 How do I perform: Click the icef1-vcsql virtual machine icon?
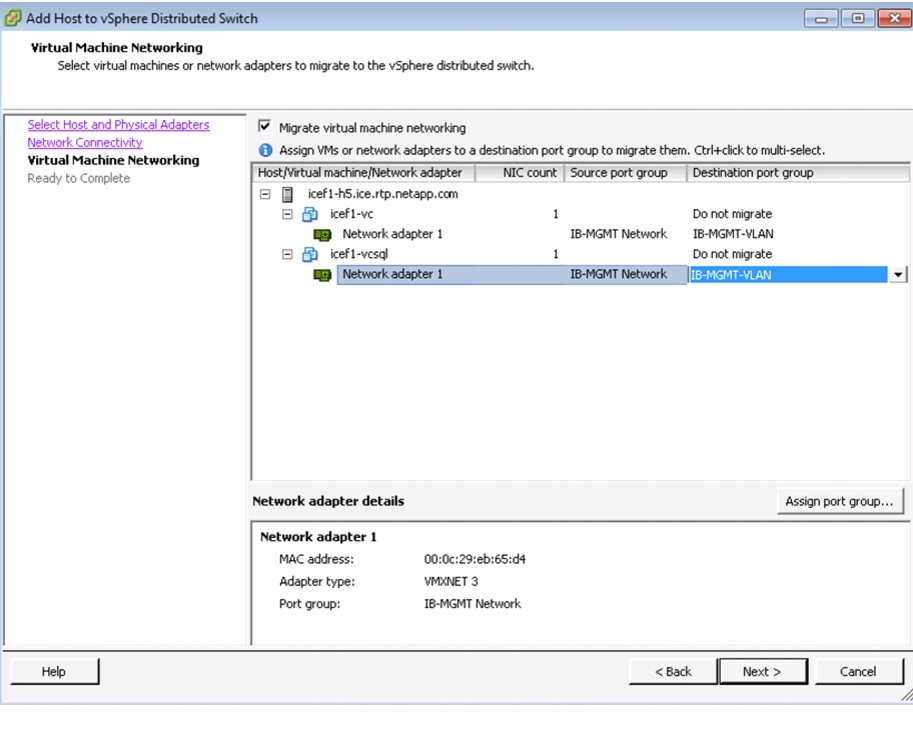click(310, 255)
